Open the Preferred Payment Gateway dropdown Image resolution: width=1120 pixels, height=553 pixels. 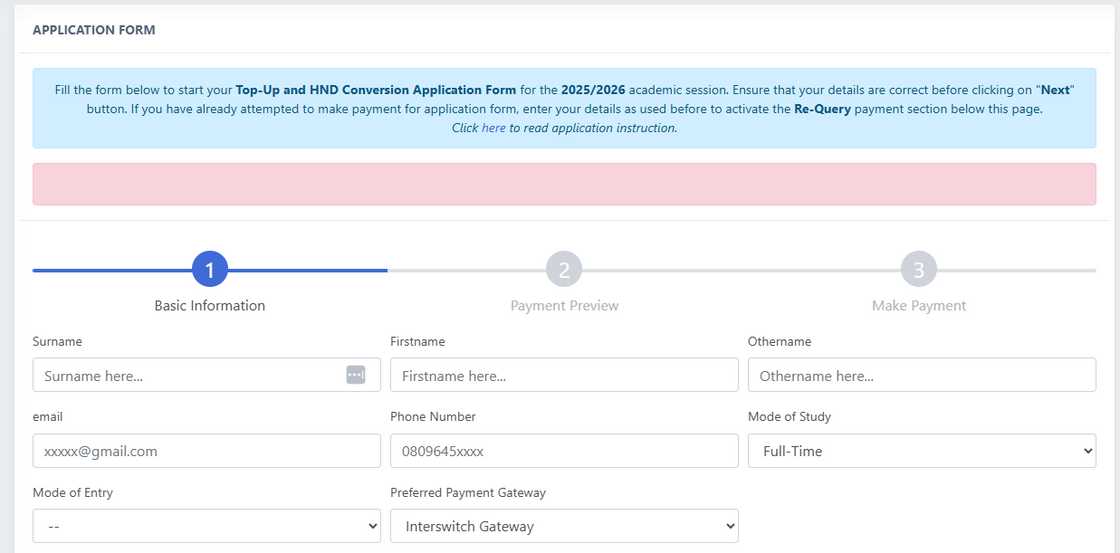[x=564, y=526]
